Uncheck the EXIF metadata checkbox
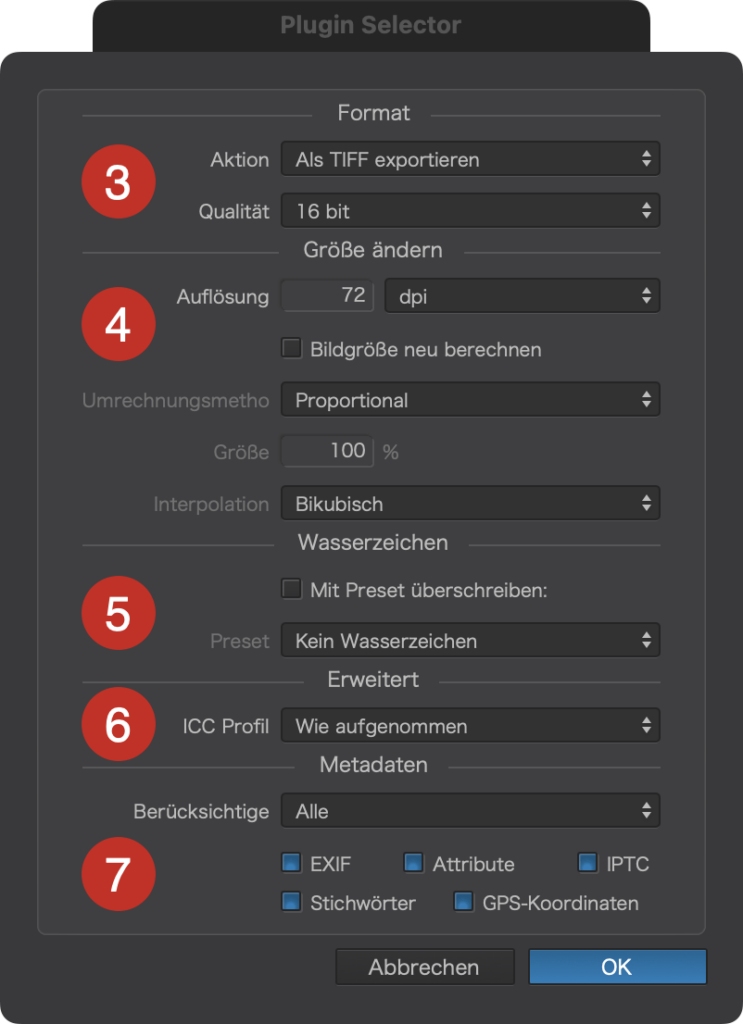Screen dimensions: 743x1024 click(x=291, y=863)
